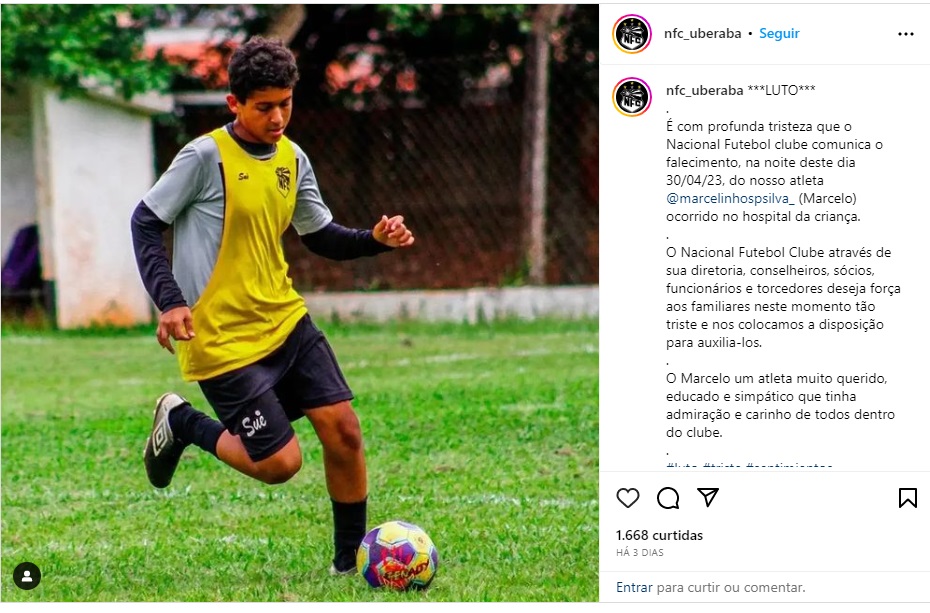The image size is (930, 613).
Task: Share post via paper plane icon
Action: pyautogui.click(x=708, y=497)
